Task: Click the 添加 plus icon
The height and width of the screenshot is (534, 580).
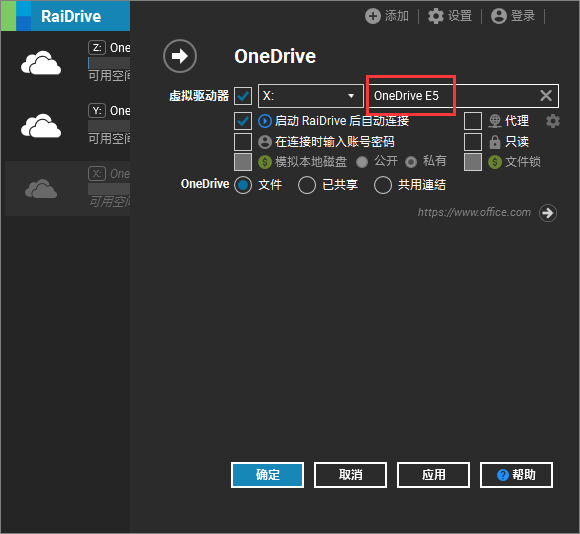Action: pos(372,16)
